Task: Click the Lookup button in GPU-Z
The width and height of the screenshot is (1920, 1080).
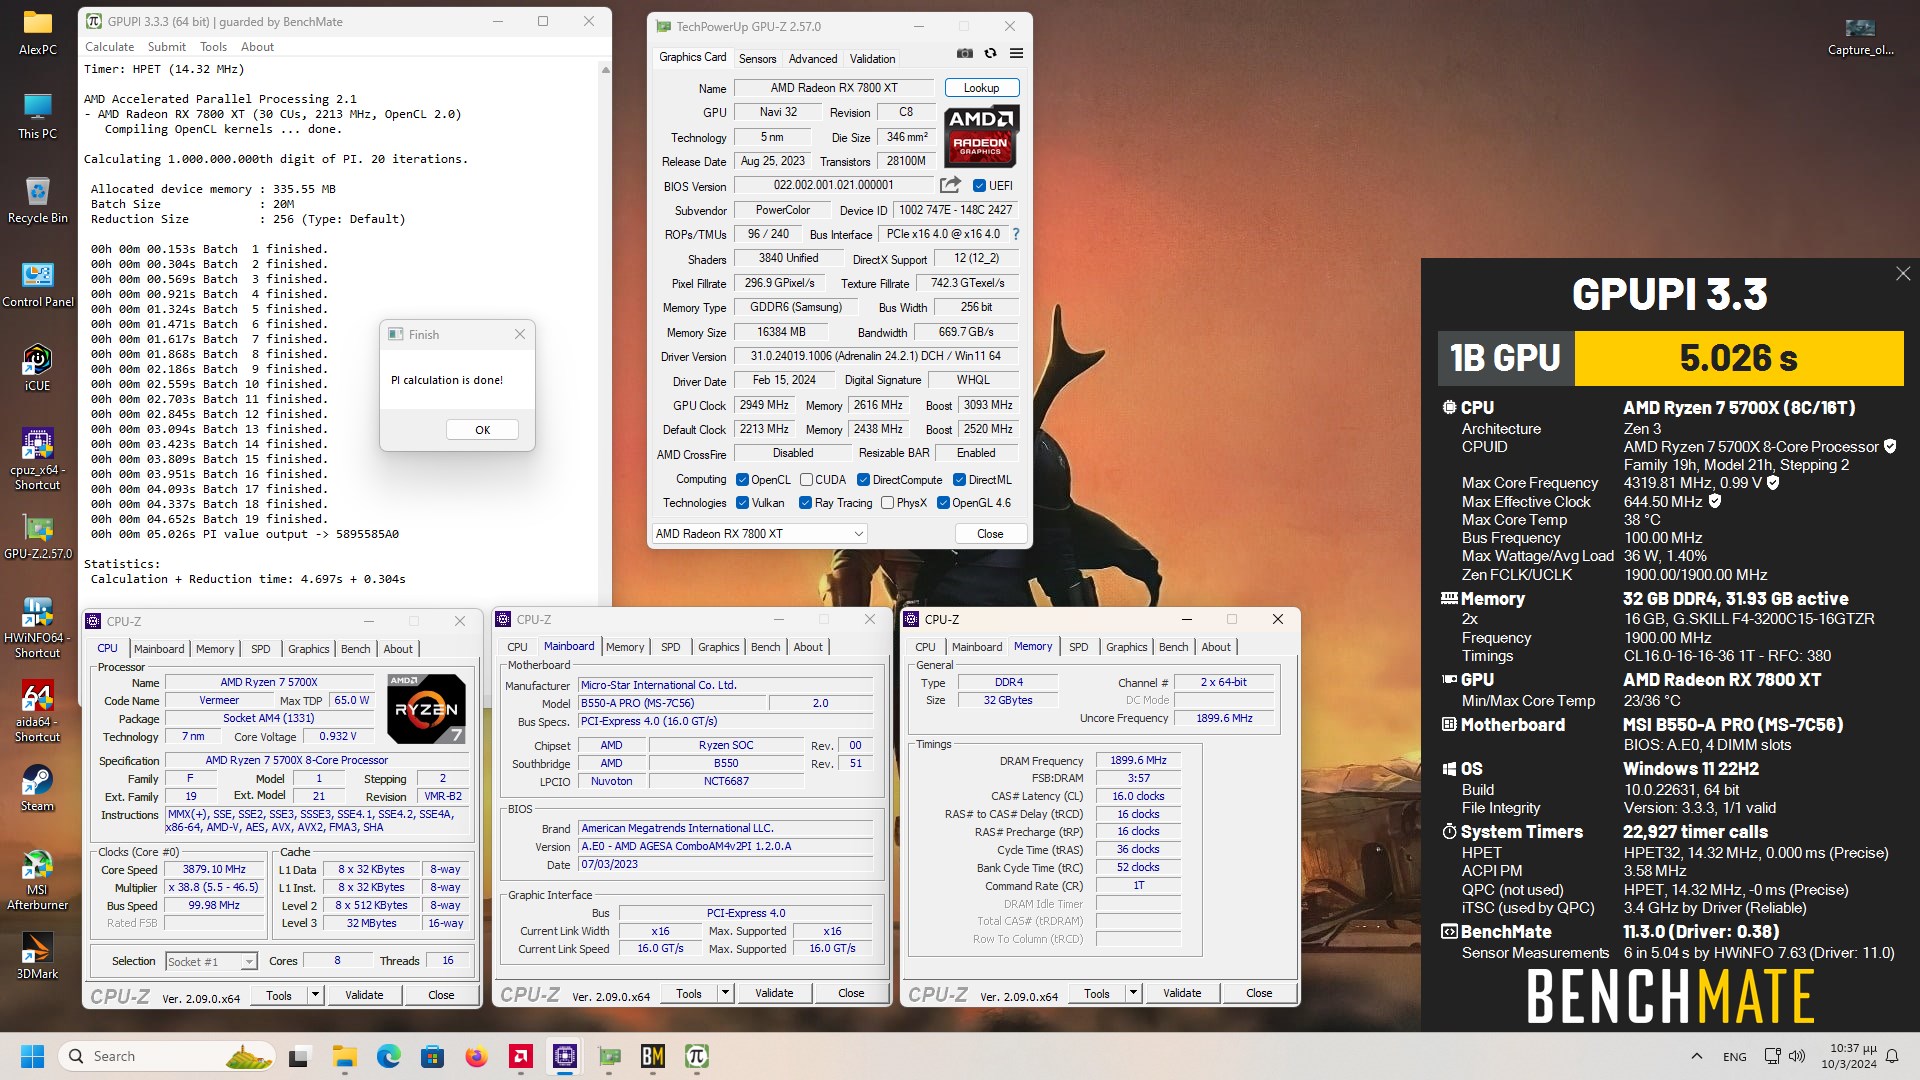Action: pyautogui.click(x=981, y=88)
